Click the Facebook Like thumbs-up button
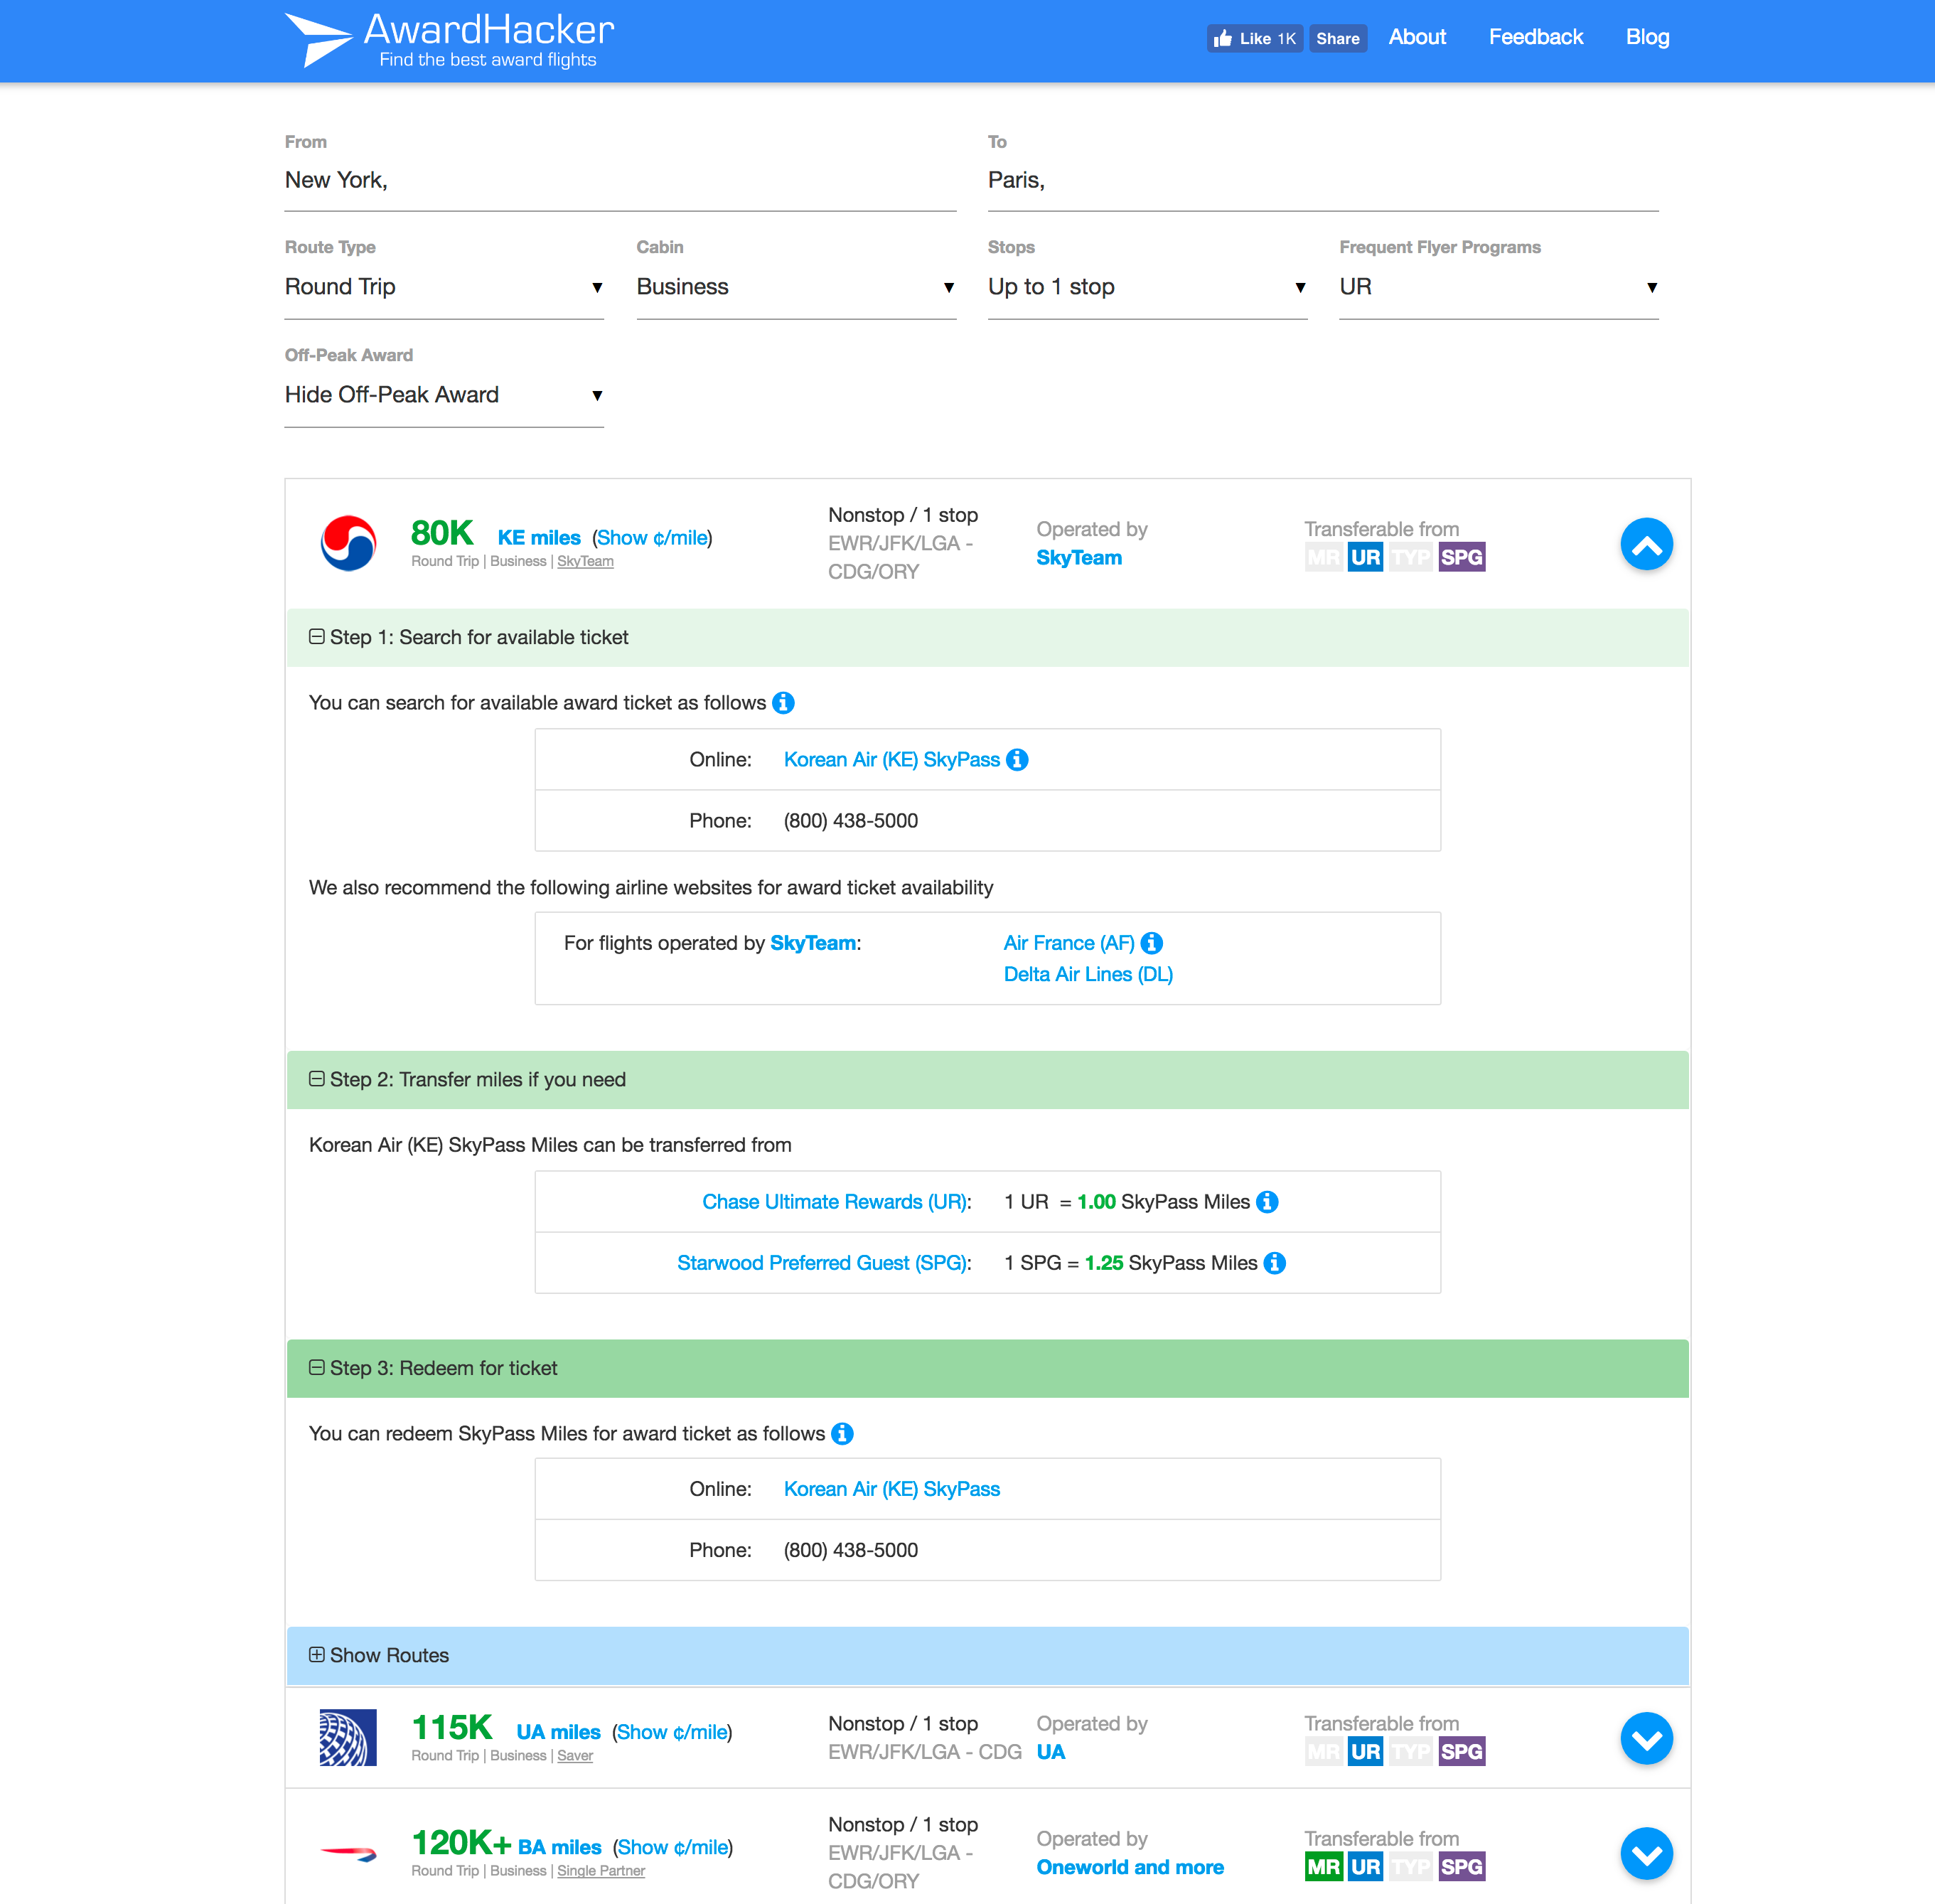 pyautogui.click(x=1254, y=38)
